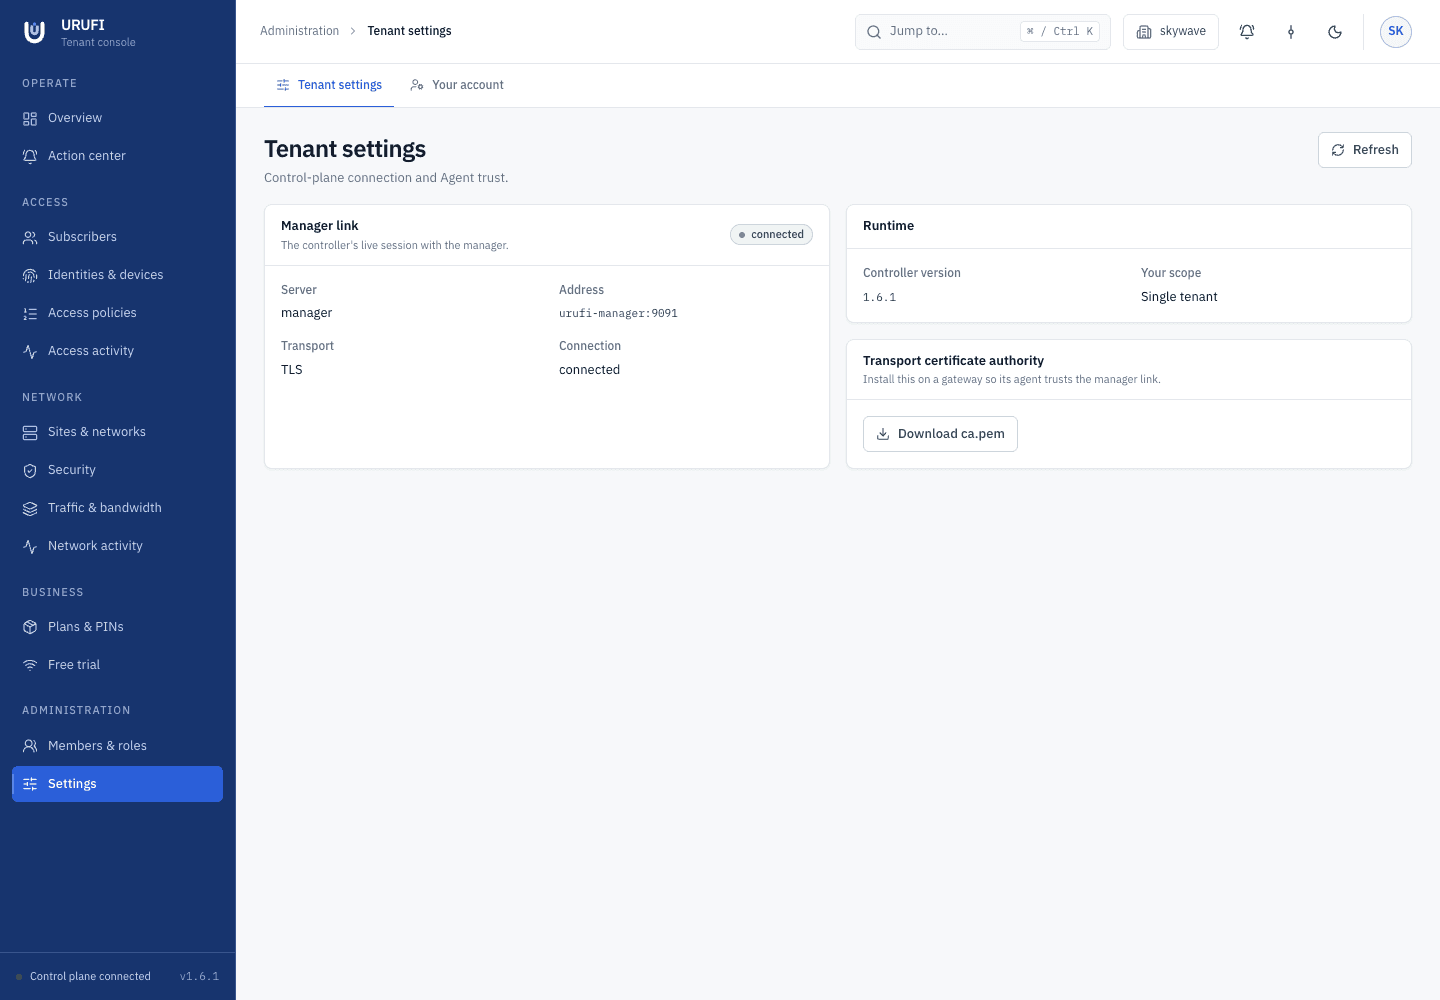Click the icon between bell and moon
This screenshot has width=1440, height=1000.
pyautogui.click(x=1291, y=32)
